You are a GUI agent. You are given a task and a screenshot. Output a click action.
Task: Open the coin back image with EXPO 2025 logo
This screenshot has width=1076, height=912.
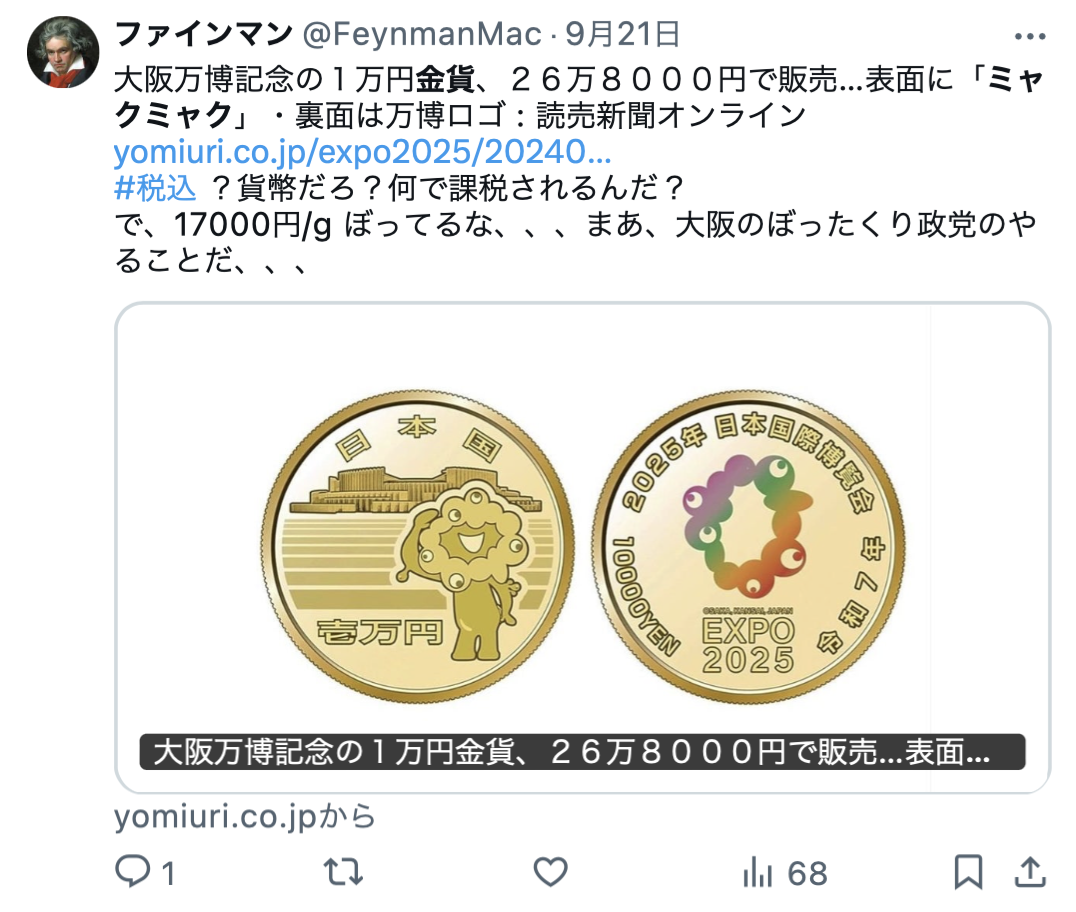point(747,547)
